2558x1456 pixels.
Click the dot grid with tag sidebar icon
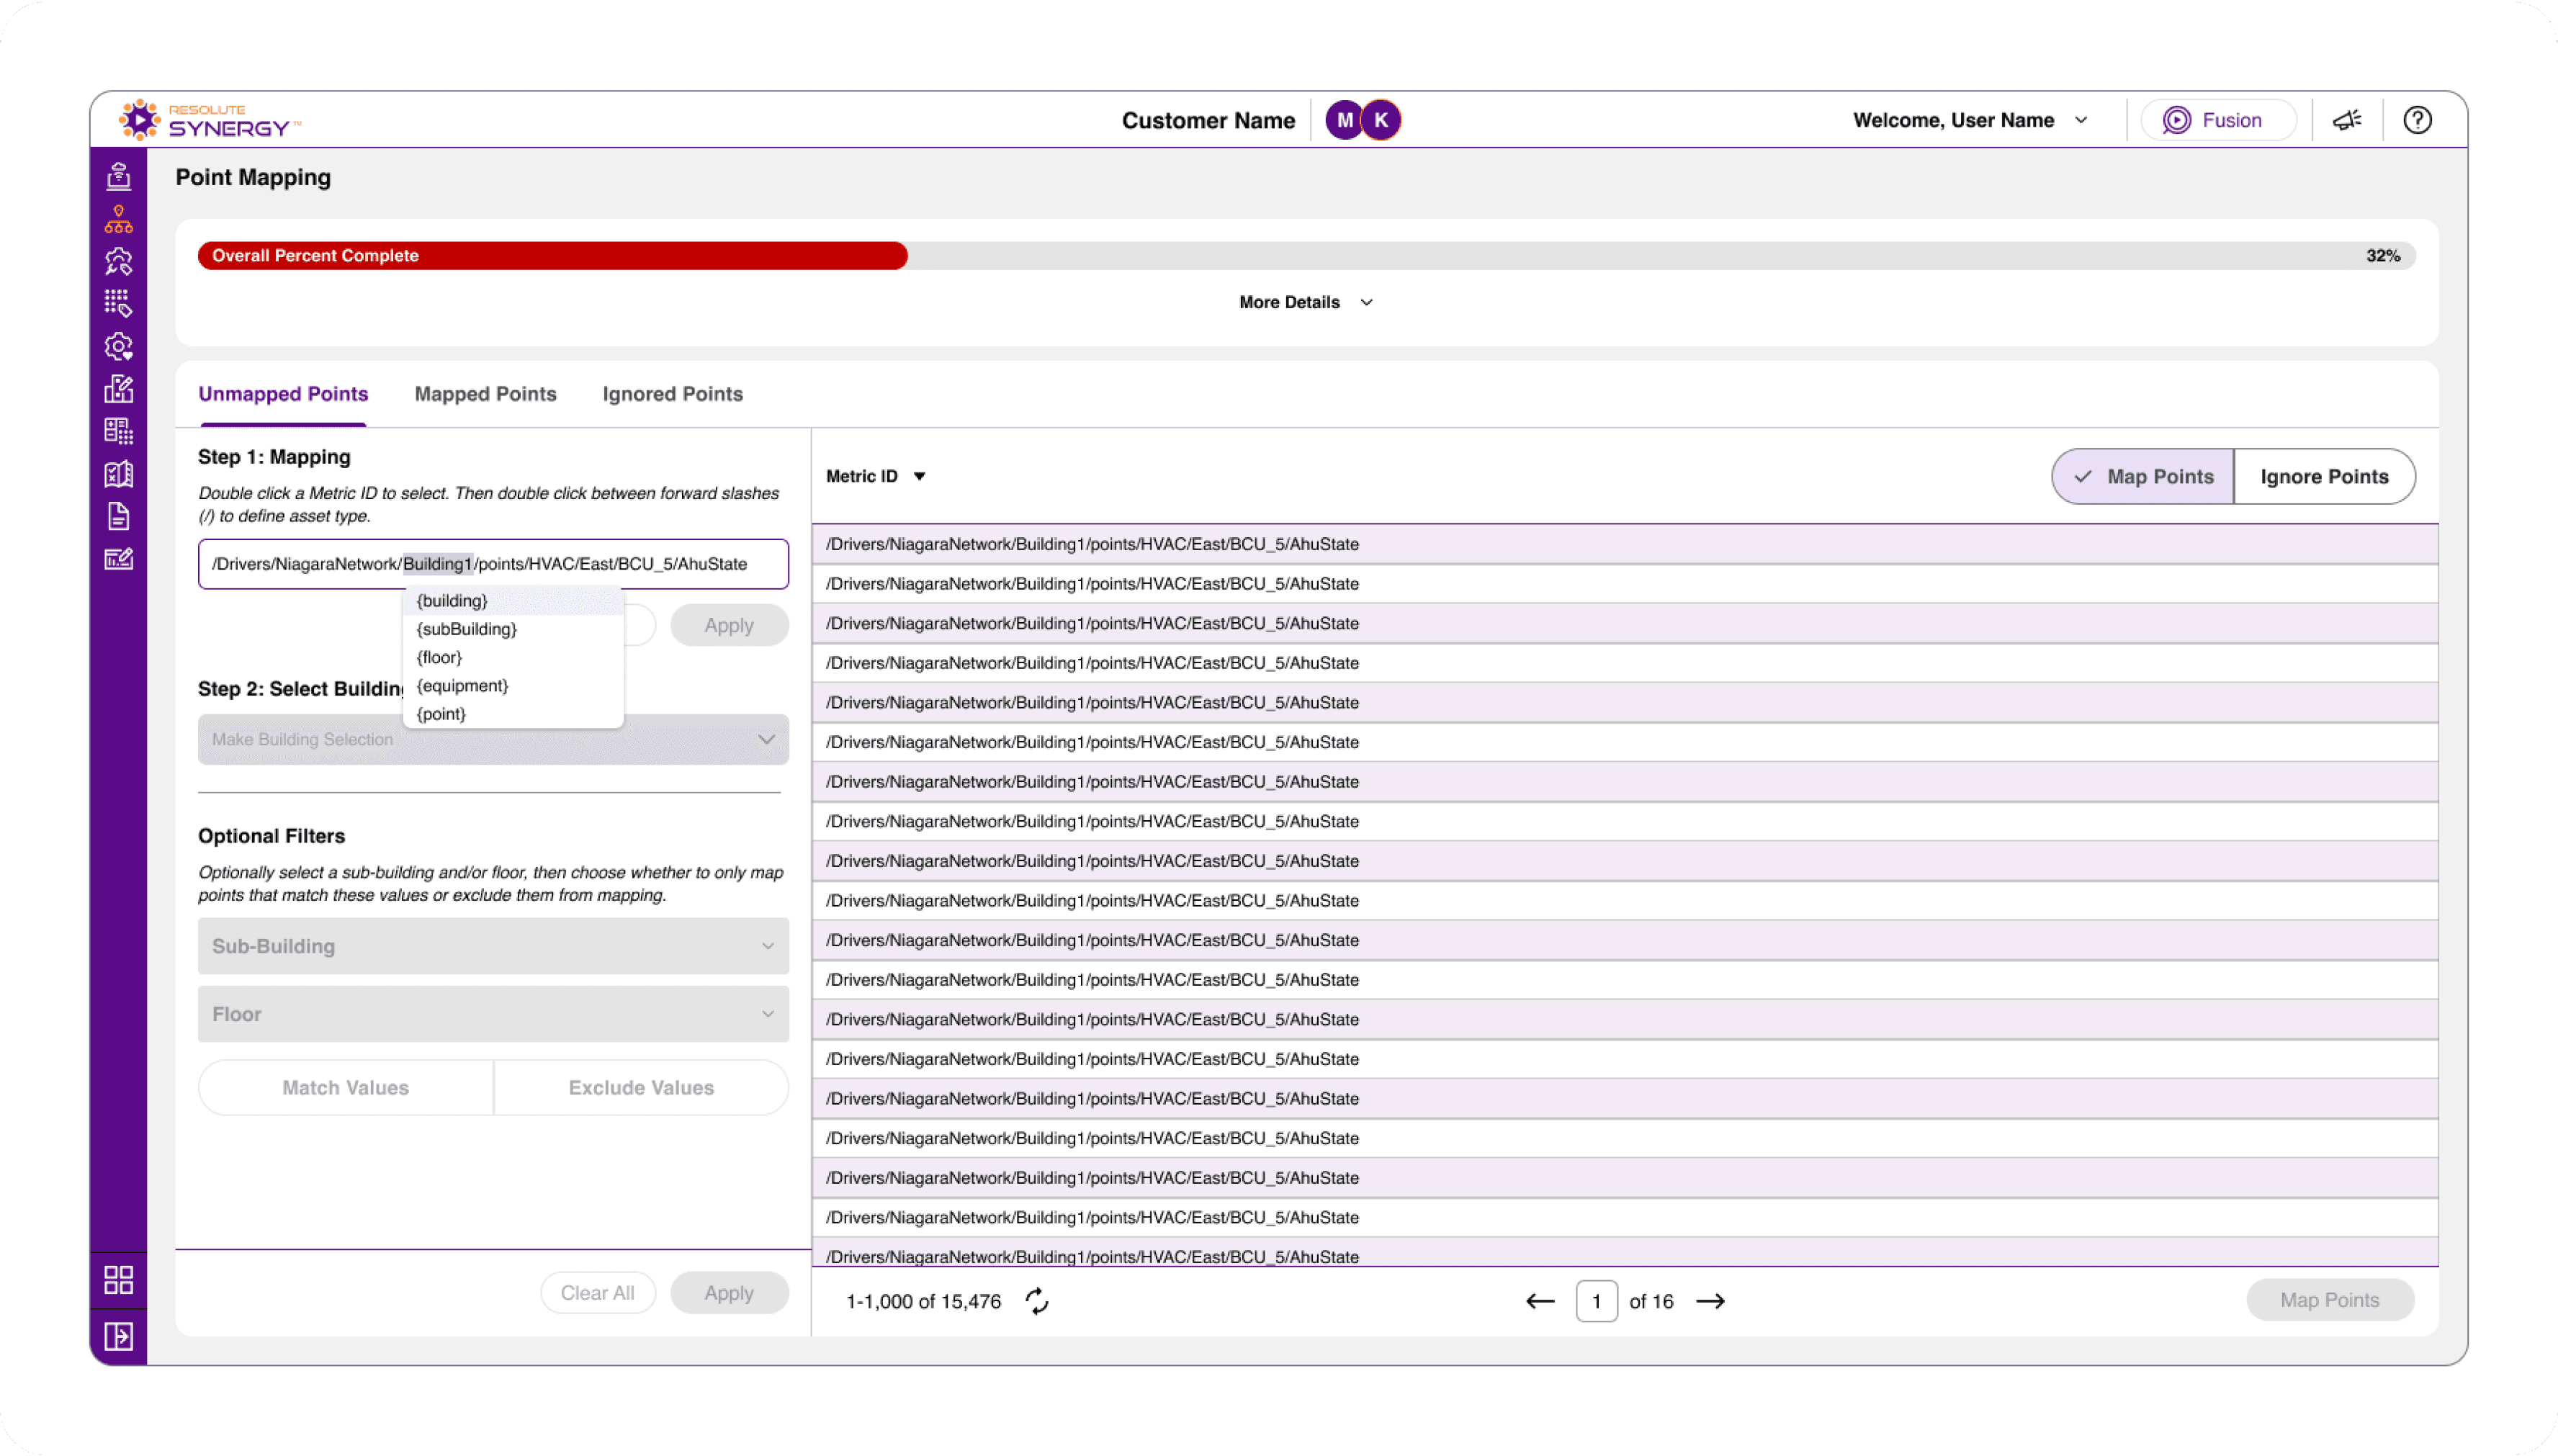pyautogui.click(x=118, y=303)
